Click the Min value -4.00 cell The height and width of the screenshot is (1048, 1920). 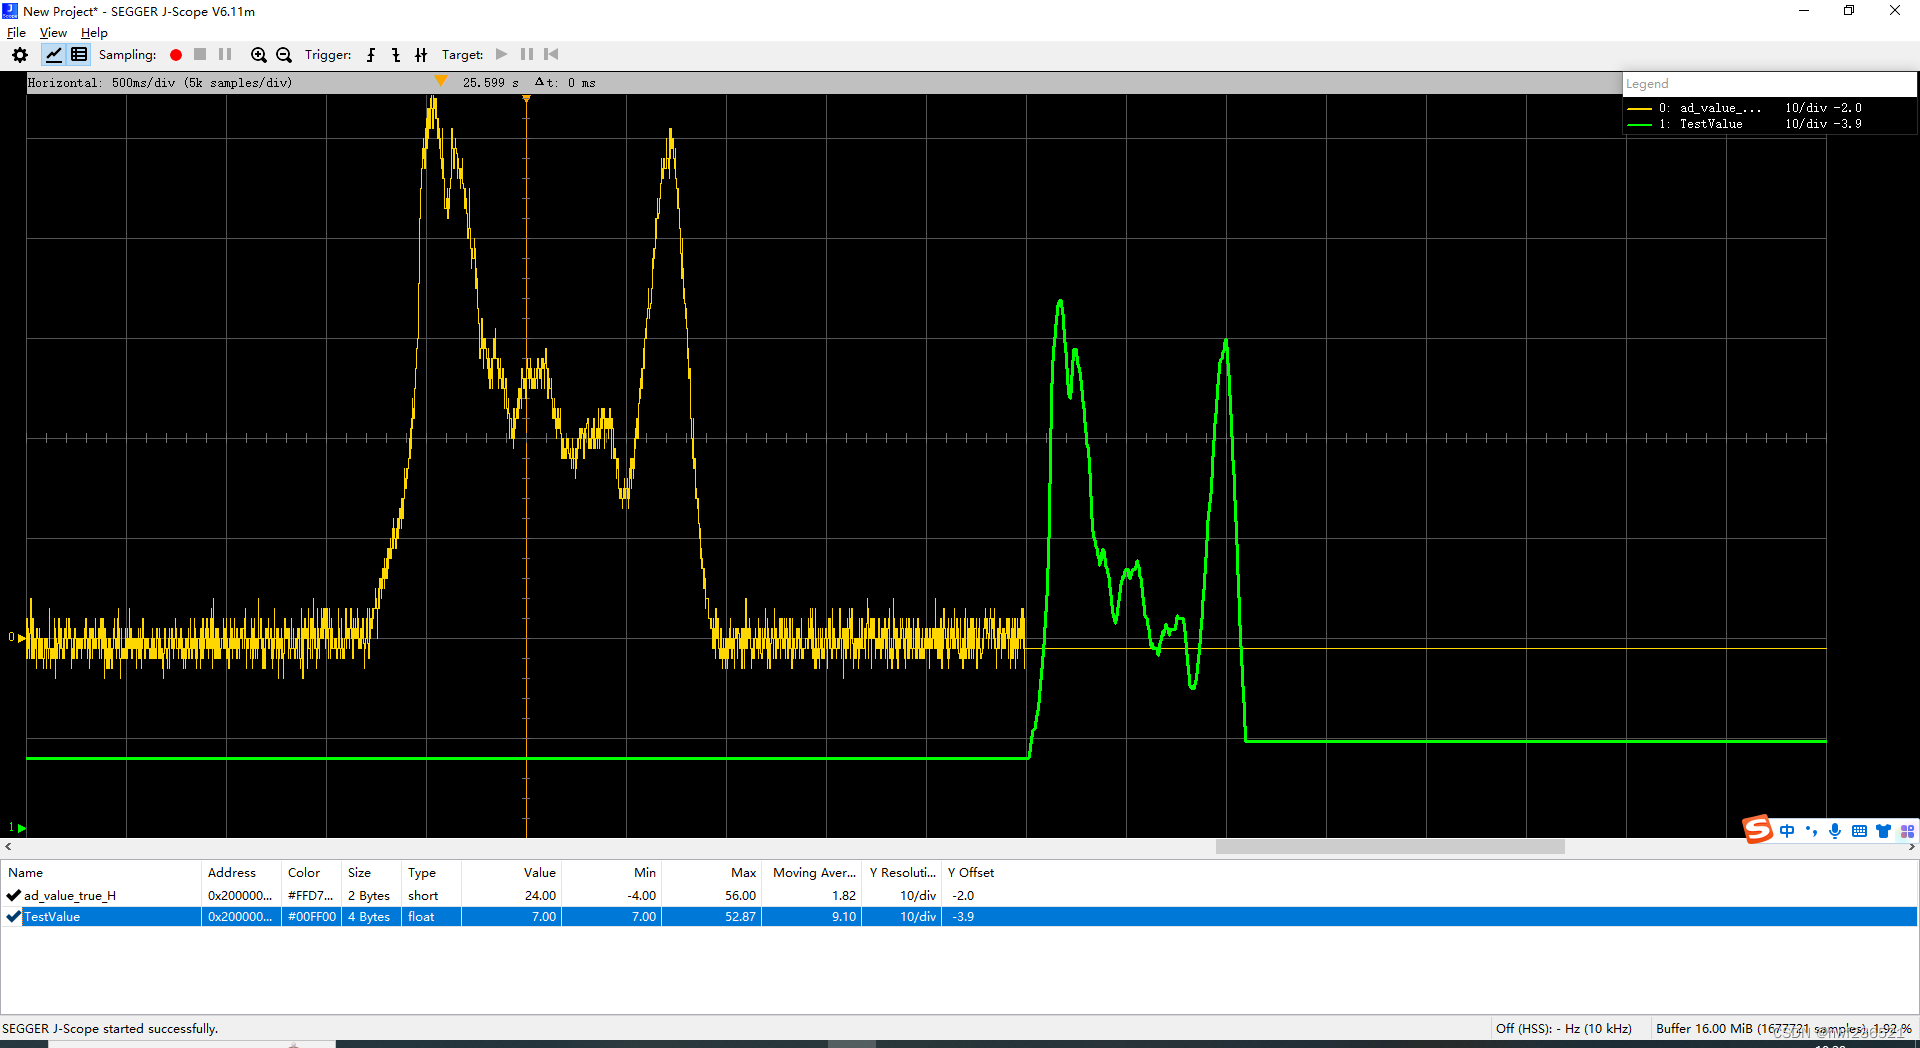tap(611, 896)
